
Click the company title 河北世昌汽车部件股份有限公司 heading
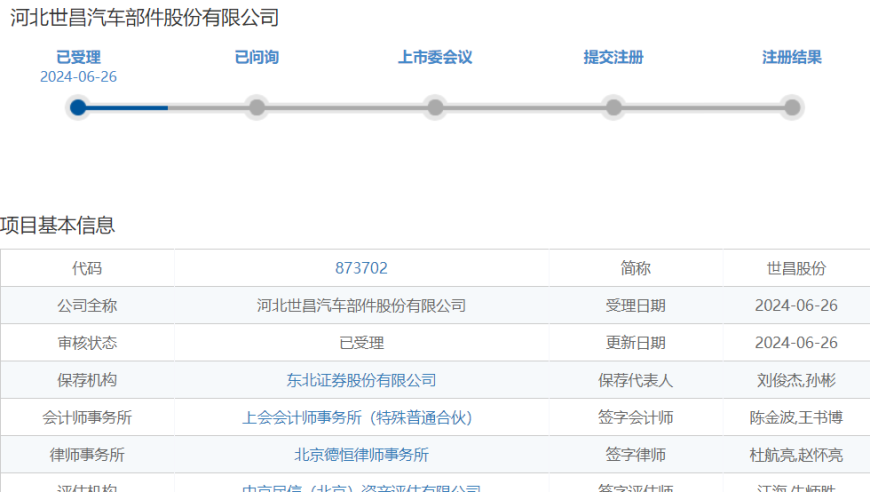coord(144,17)
